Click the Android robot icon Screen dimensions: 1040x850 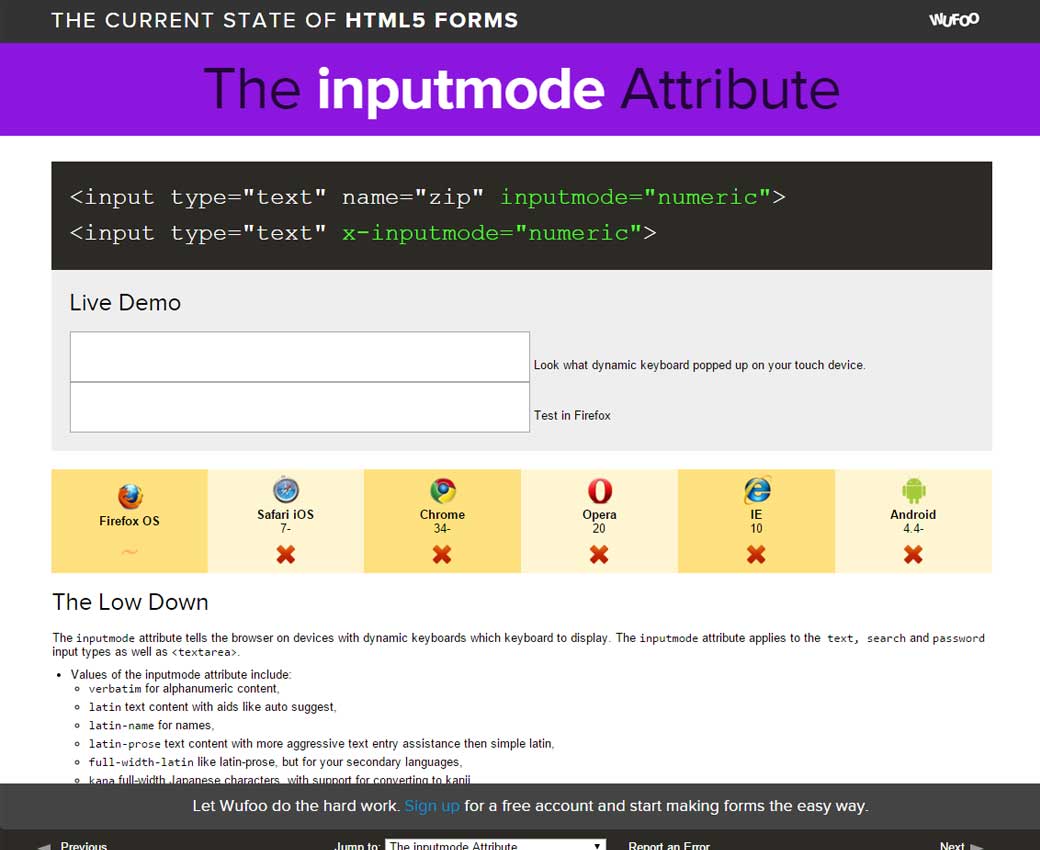pos(913,490)
